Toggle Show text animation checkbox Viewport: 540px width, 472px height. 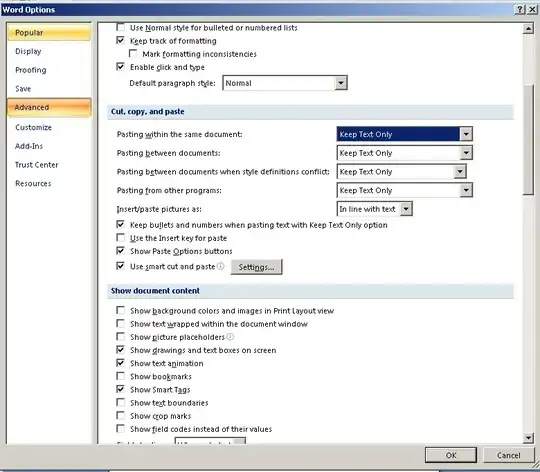point(121,363)
